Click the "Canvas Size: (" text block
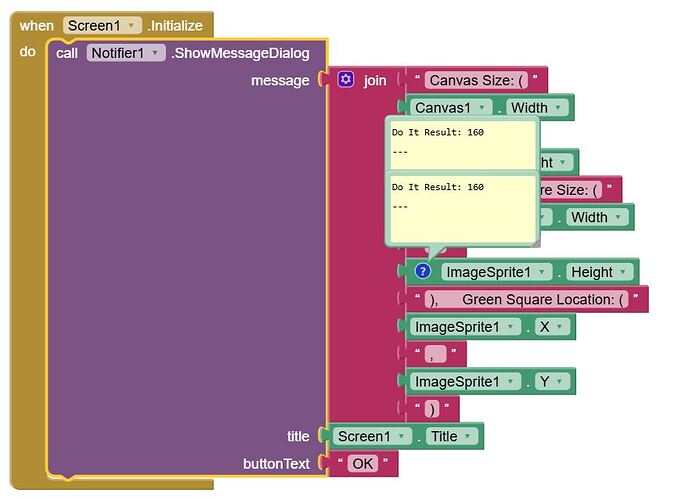Screen dimensions: 688x500 tap(475, 80)
